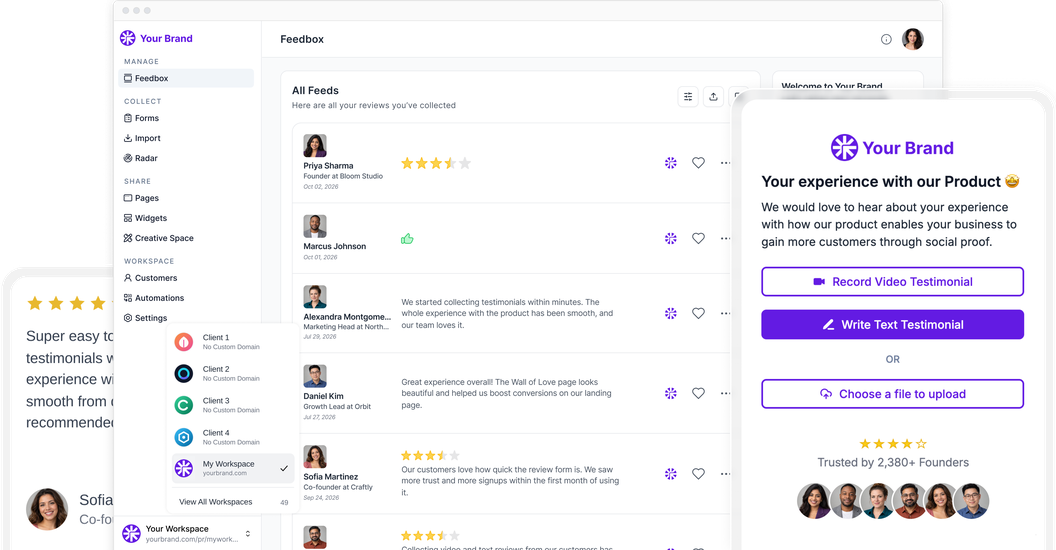Open more options for Sofia Martinez's review
Image resolution: width=1056 pixels, height=550 pixels.
(x=725, y=474)
